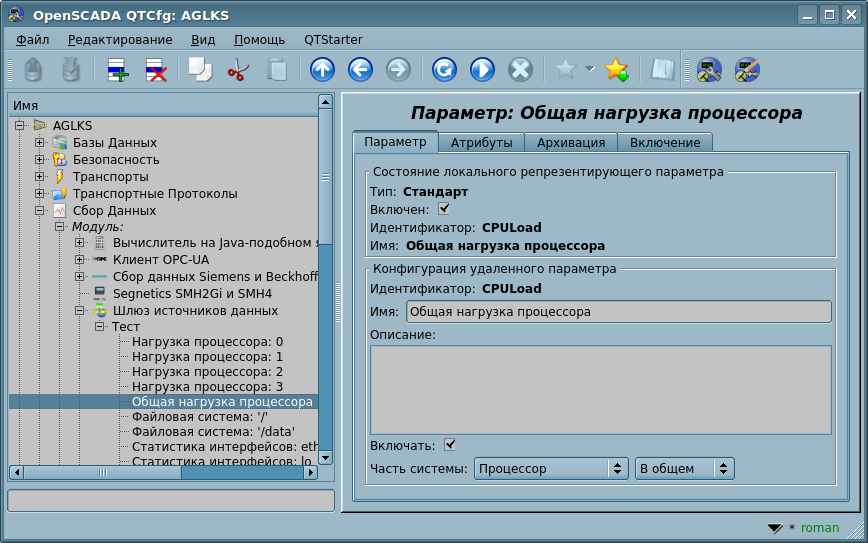This screenshot has height=543, width=868.
Task: Click the Add item toolbar icon
Action: 118,70
